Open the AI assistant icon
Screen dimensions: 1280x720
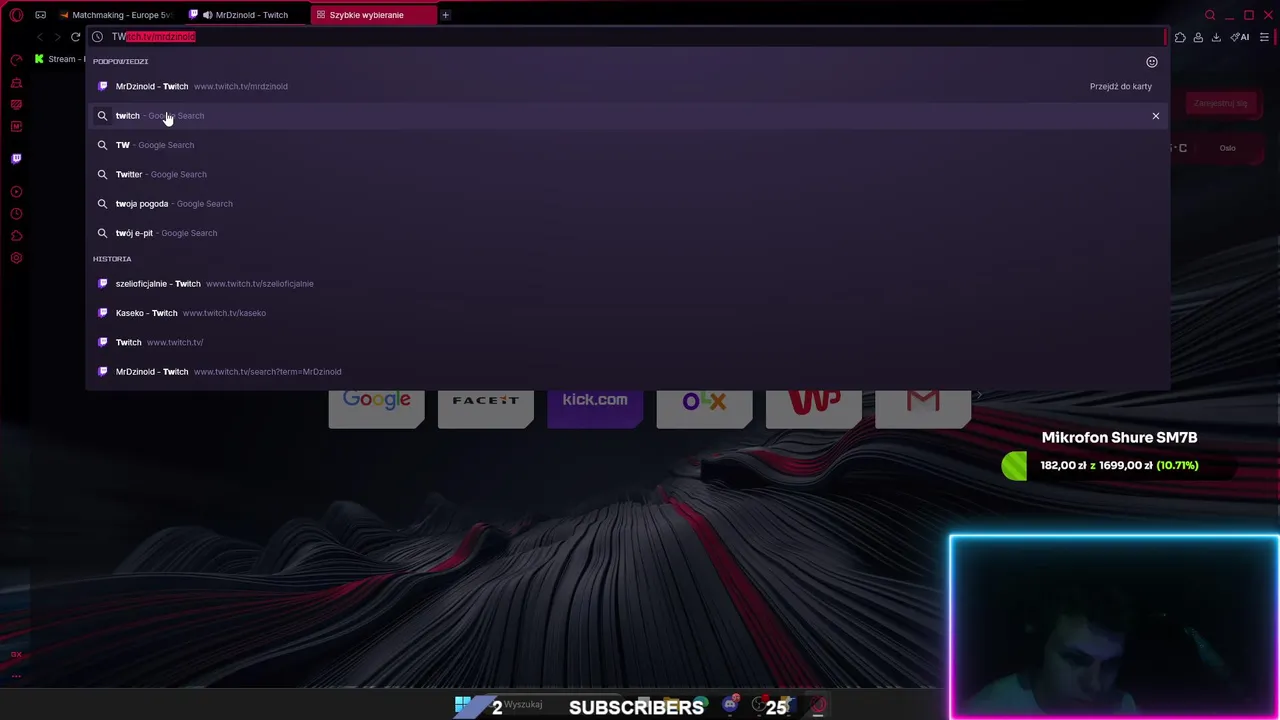pos(1240,37)
